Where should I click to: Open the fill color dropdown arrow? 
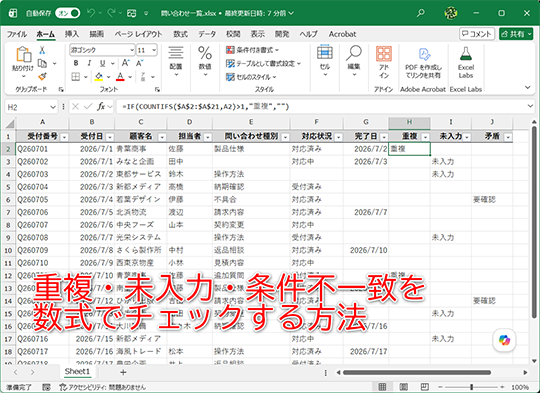(108, 77)
